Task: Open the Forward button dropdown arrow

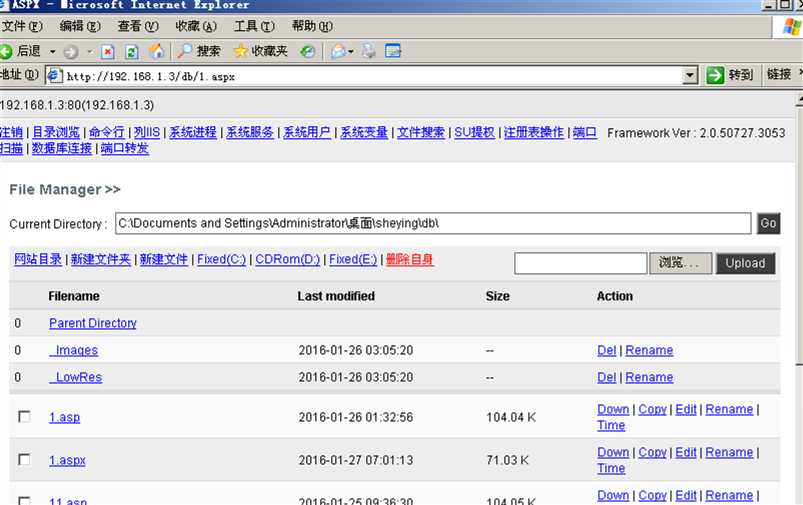Action: (90, 52)
